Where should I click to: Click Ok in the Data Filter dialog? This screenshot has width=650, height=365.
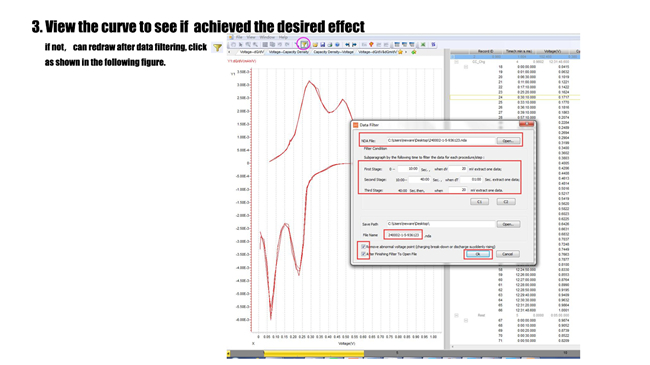pos(478,254)
